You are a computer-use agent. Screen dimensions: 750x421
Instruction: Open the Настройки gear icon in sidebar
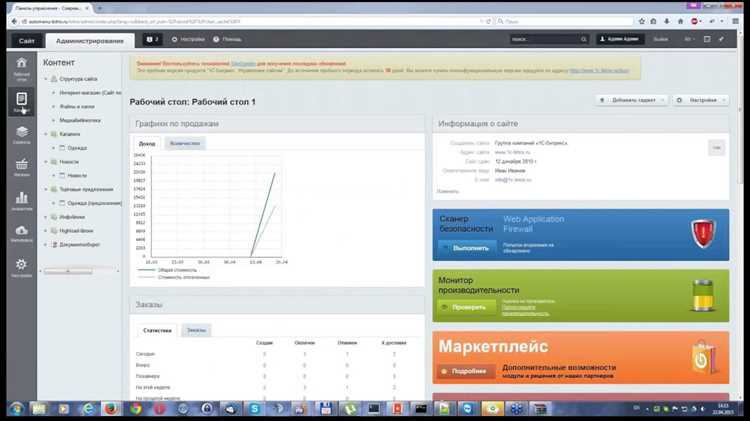pos(22,267)
